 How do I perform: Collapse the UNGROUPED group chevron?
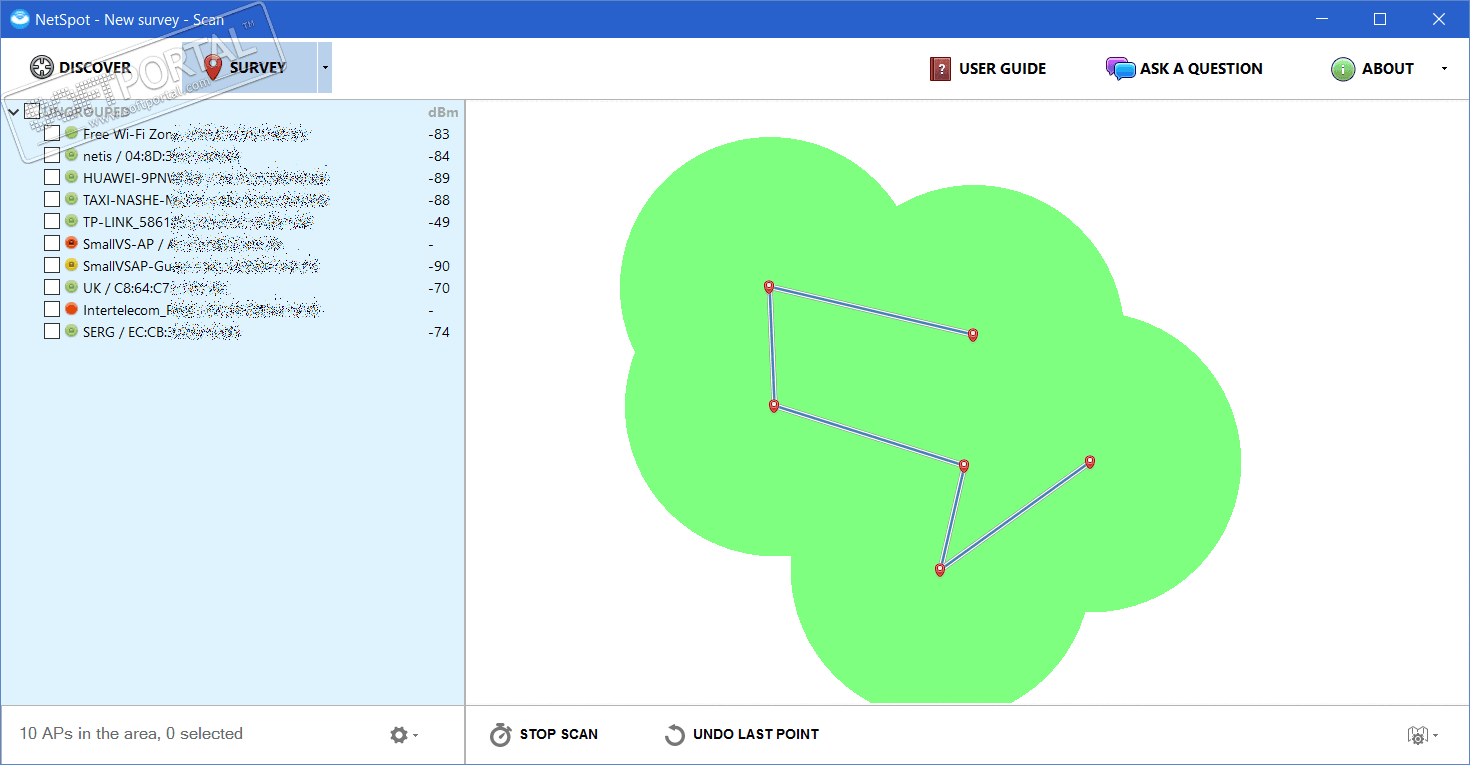[13, 112]
